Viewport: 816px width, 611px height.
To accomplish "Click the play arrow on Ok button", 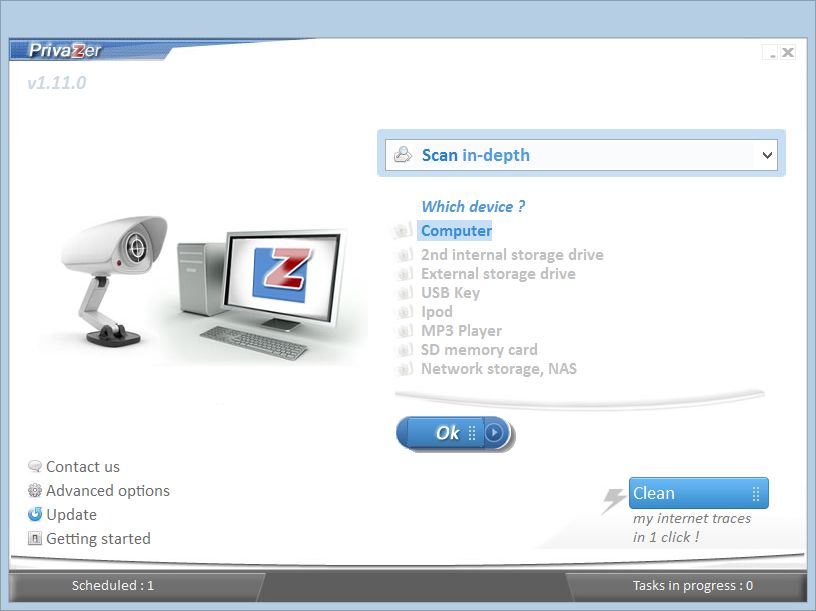I will pyautogui.click(x=494, y=432).
